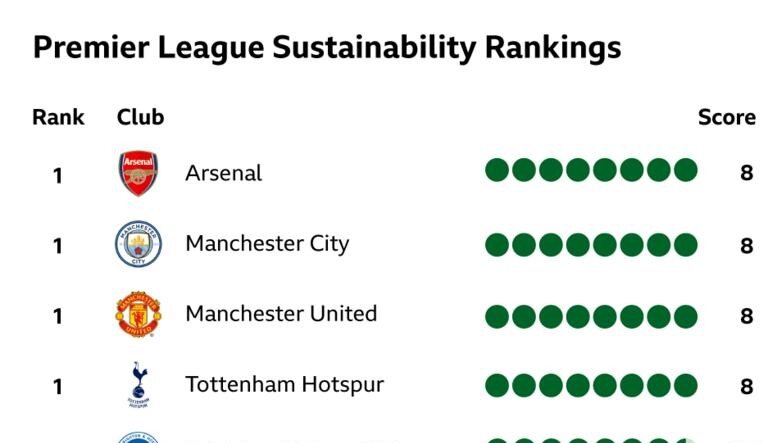
Task: Click the Rank column header
Action: tap(58, 117)
